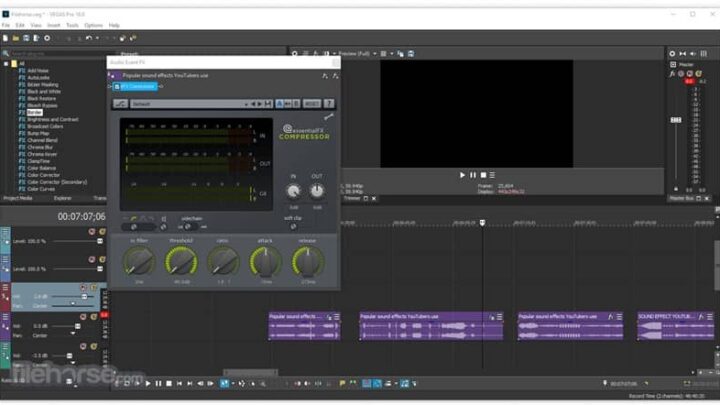Open compressor help with the question mark
Screen dimensions: 720x405
point(329,104)
